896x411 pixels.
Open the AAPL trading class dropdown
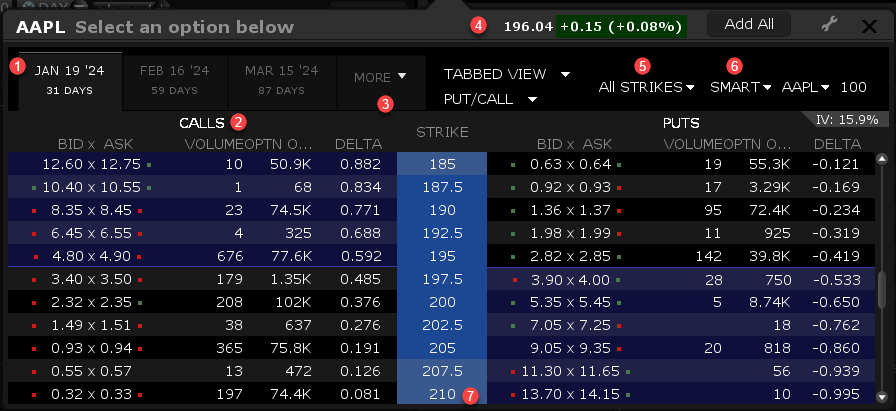click(806, 87)
